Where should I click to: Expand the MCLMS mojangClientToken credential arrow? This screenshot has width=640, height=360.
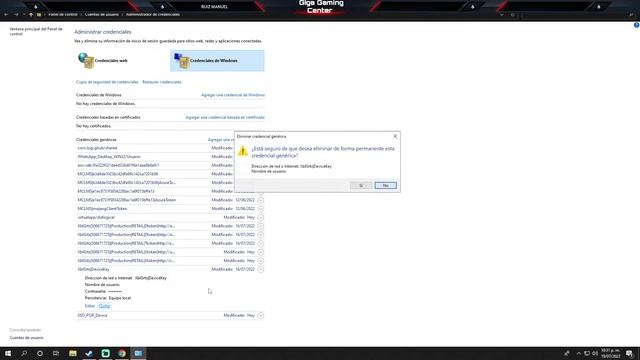pyautogui.click(x=260, y=209)
